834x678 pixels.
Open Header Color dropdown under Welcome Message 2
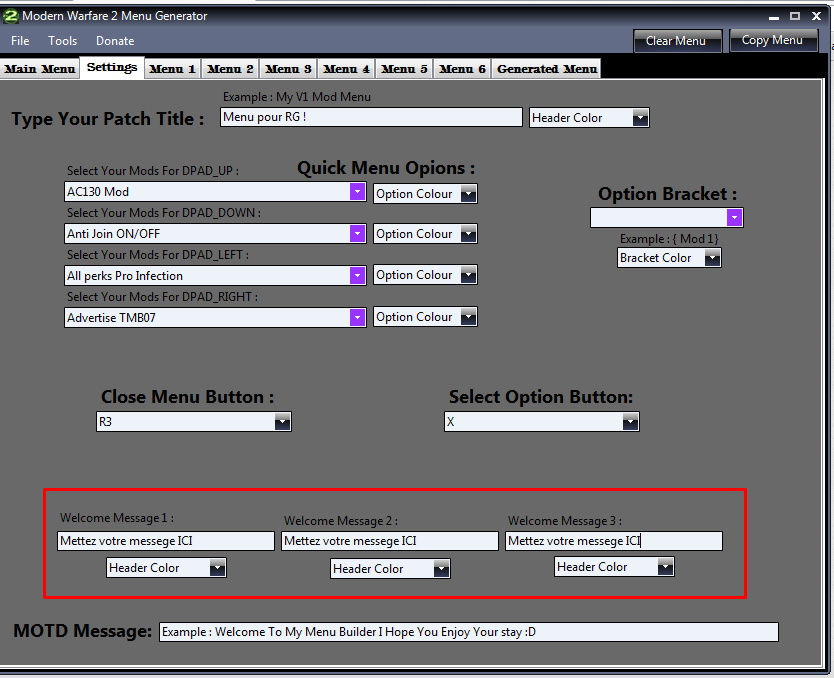tap(390, 569)
